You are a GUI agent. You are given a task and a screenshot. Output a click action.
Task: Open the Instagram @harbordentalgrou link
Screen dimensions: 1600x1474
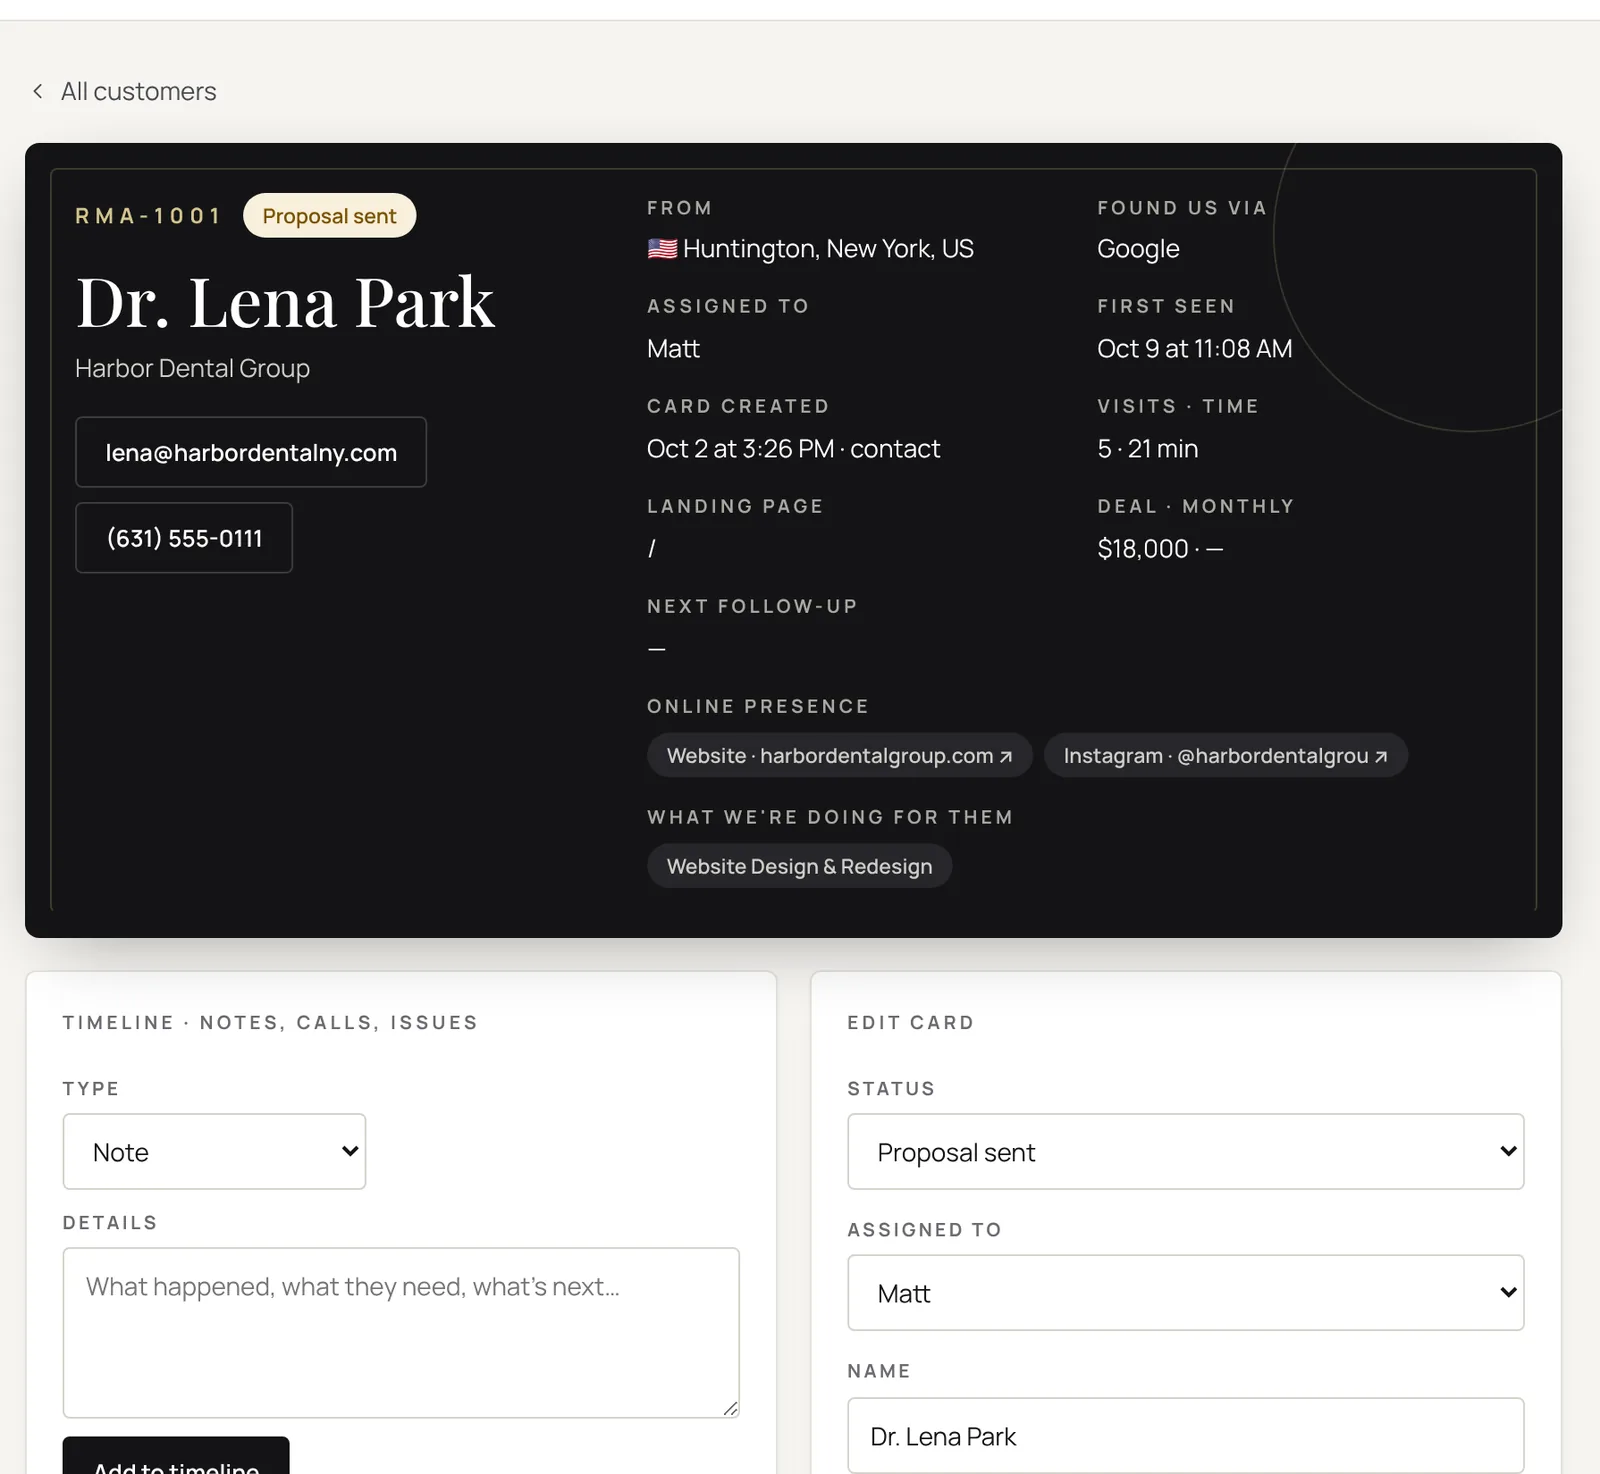(x=1226, y=756)
